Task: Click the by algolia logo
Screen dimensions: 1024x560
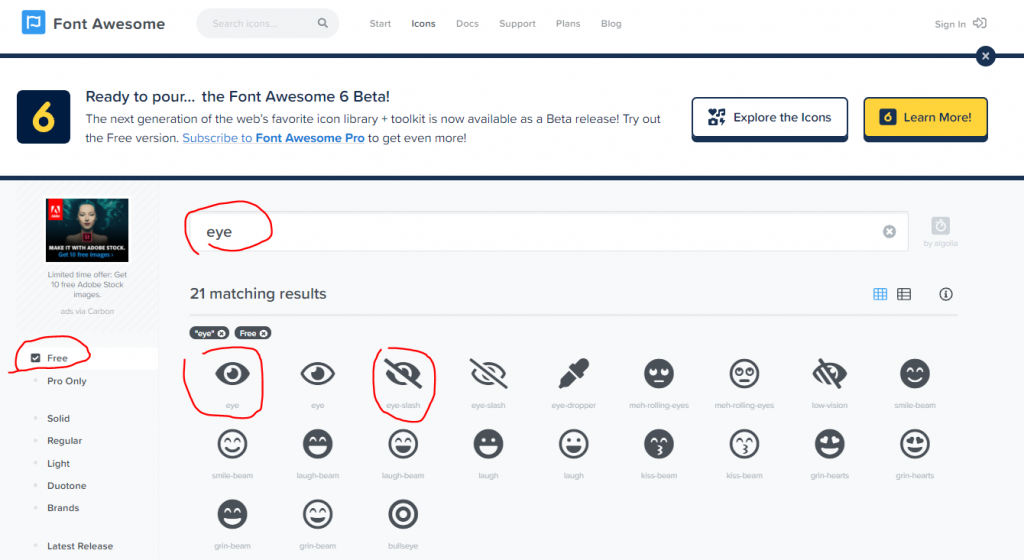Action: click(x=940, y=232)
